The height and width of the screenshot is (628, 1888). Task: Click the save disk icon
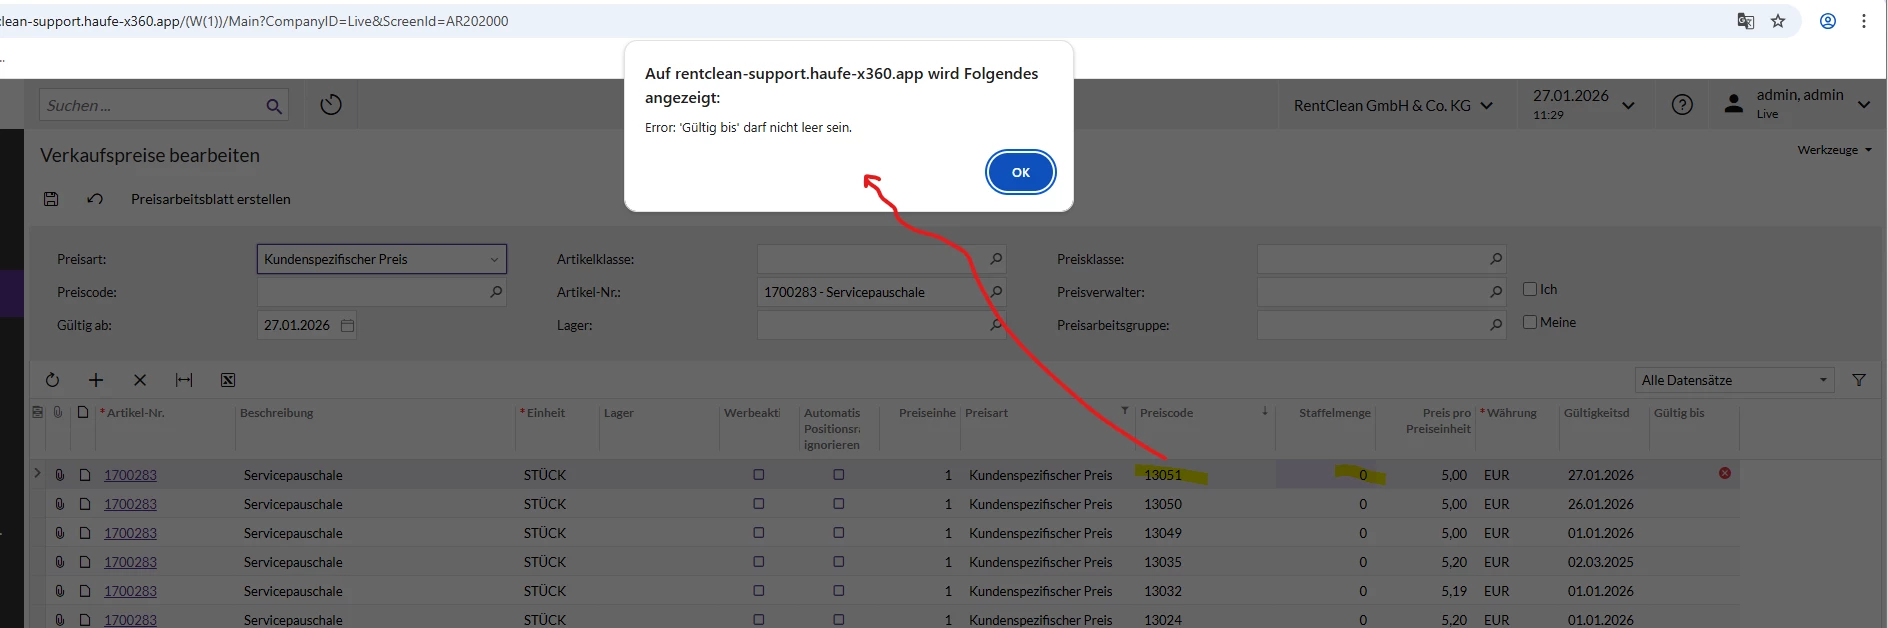[51, 199]
